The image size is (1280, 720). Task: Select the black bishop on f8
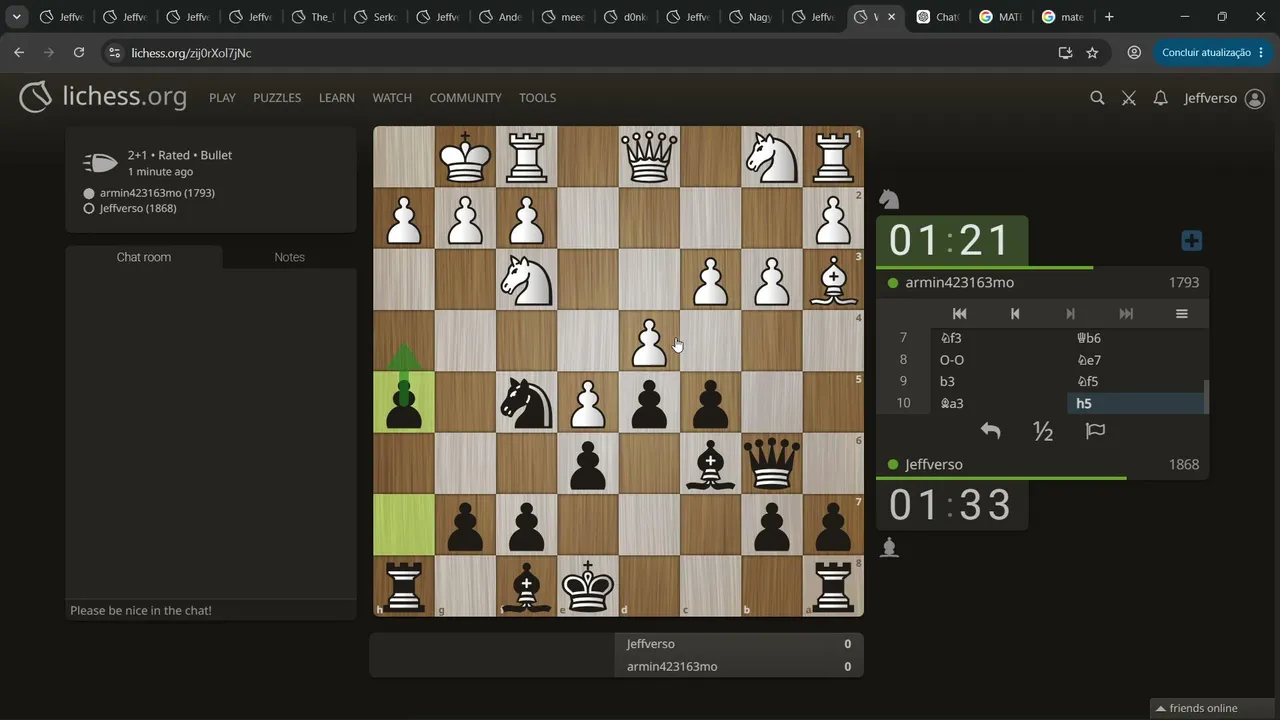tap(527, 586)
